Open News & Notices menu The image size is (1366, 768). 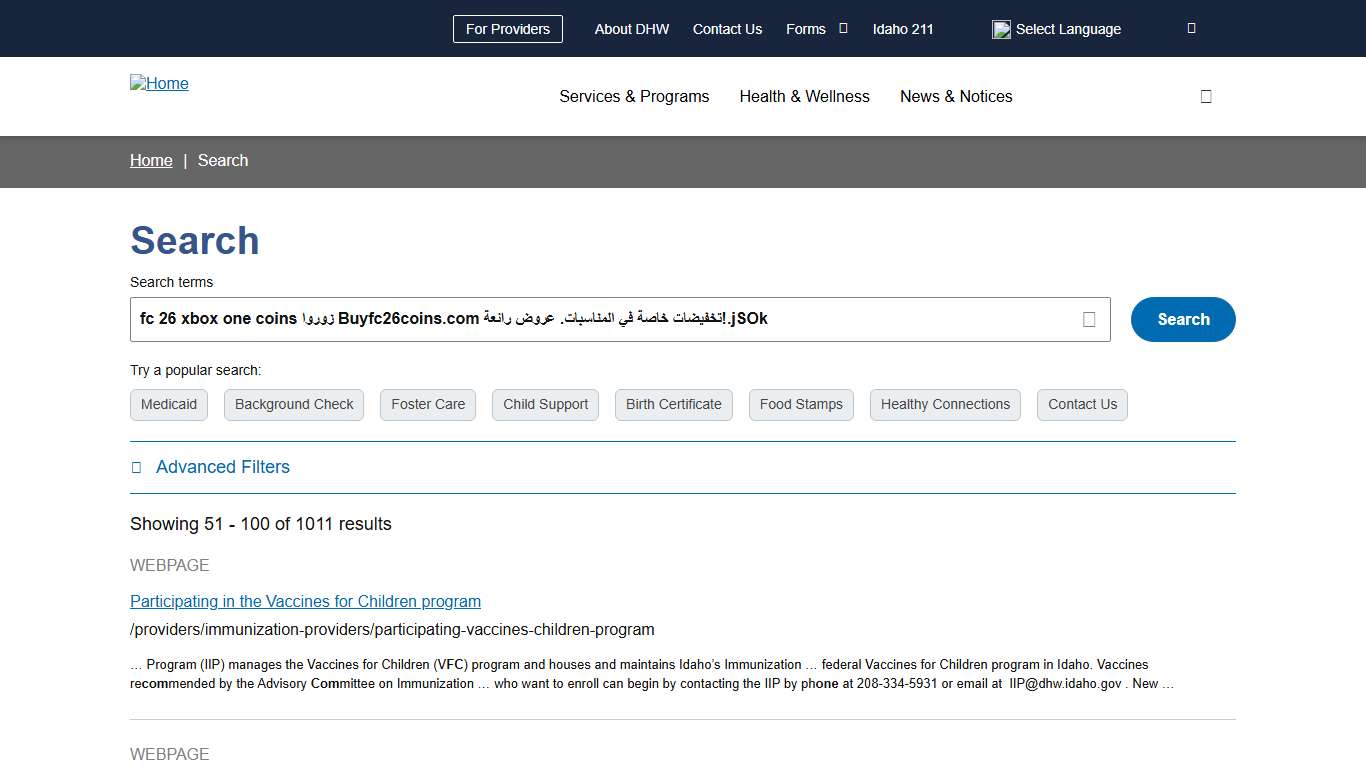click(x=956, y=97)
